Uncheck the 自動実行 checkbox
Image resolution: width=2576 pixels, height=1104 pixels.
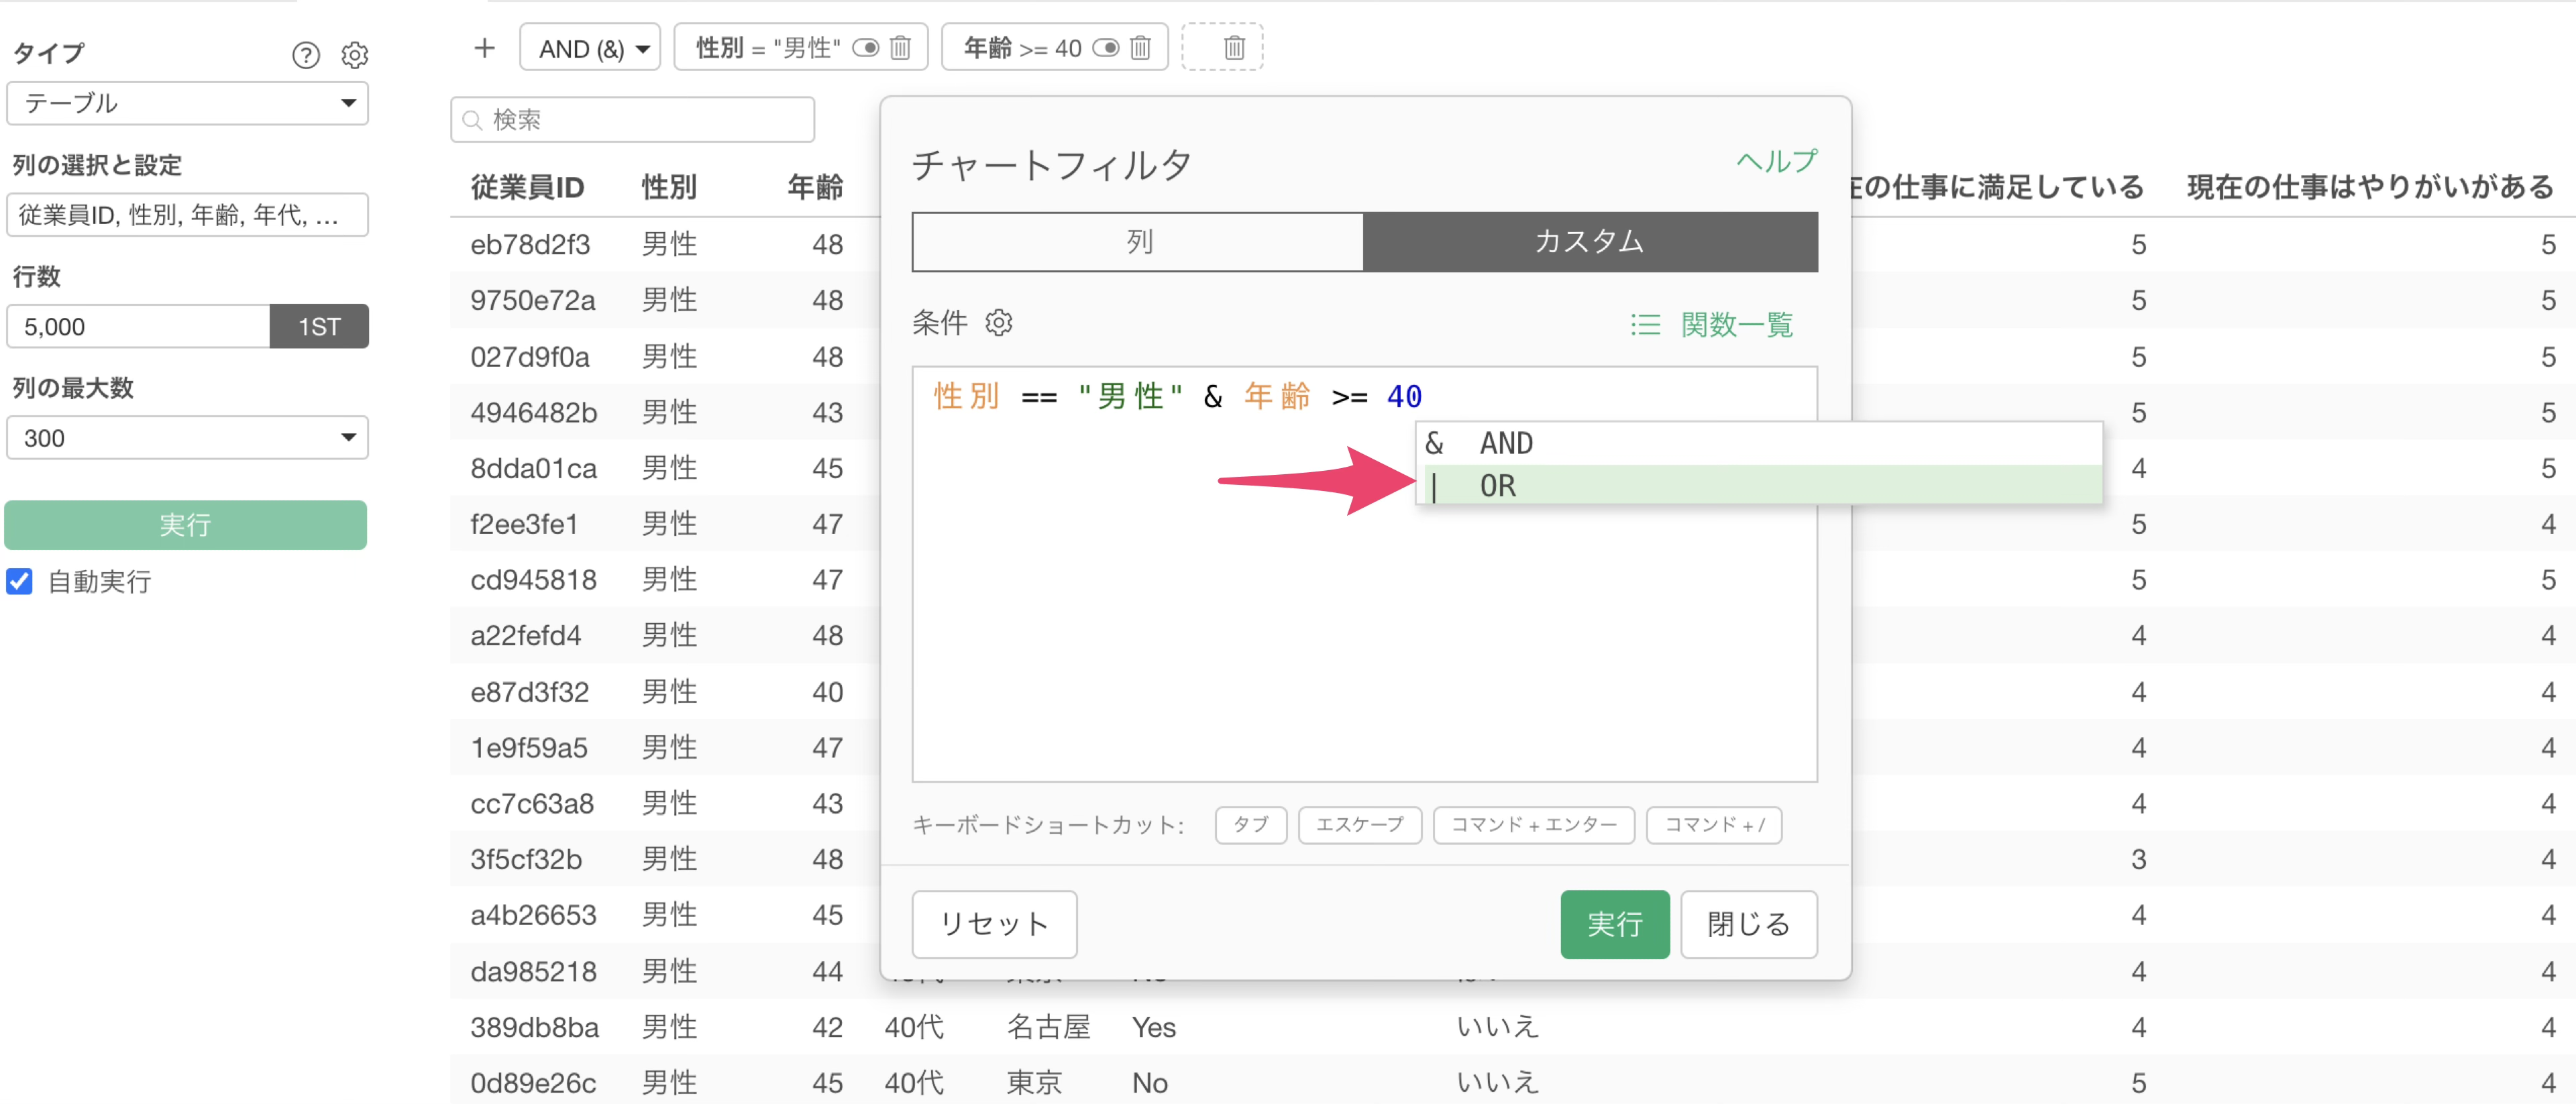coord(20,581)
